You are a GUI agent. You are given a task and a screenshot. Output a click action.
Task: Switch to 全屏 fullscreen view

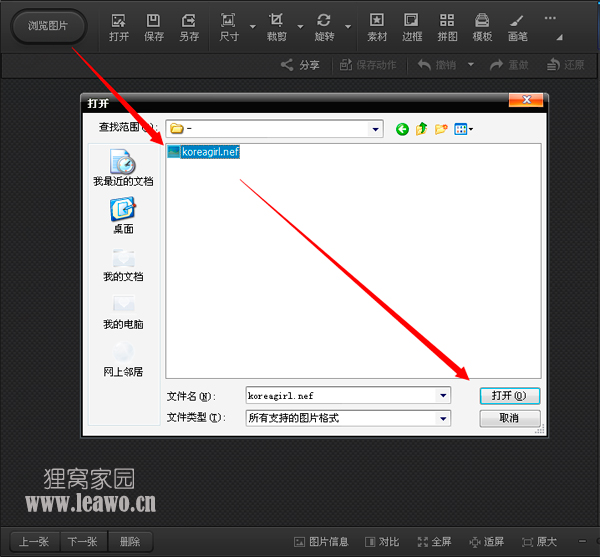click(x=434, y=542)
